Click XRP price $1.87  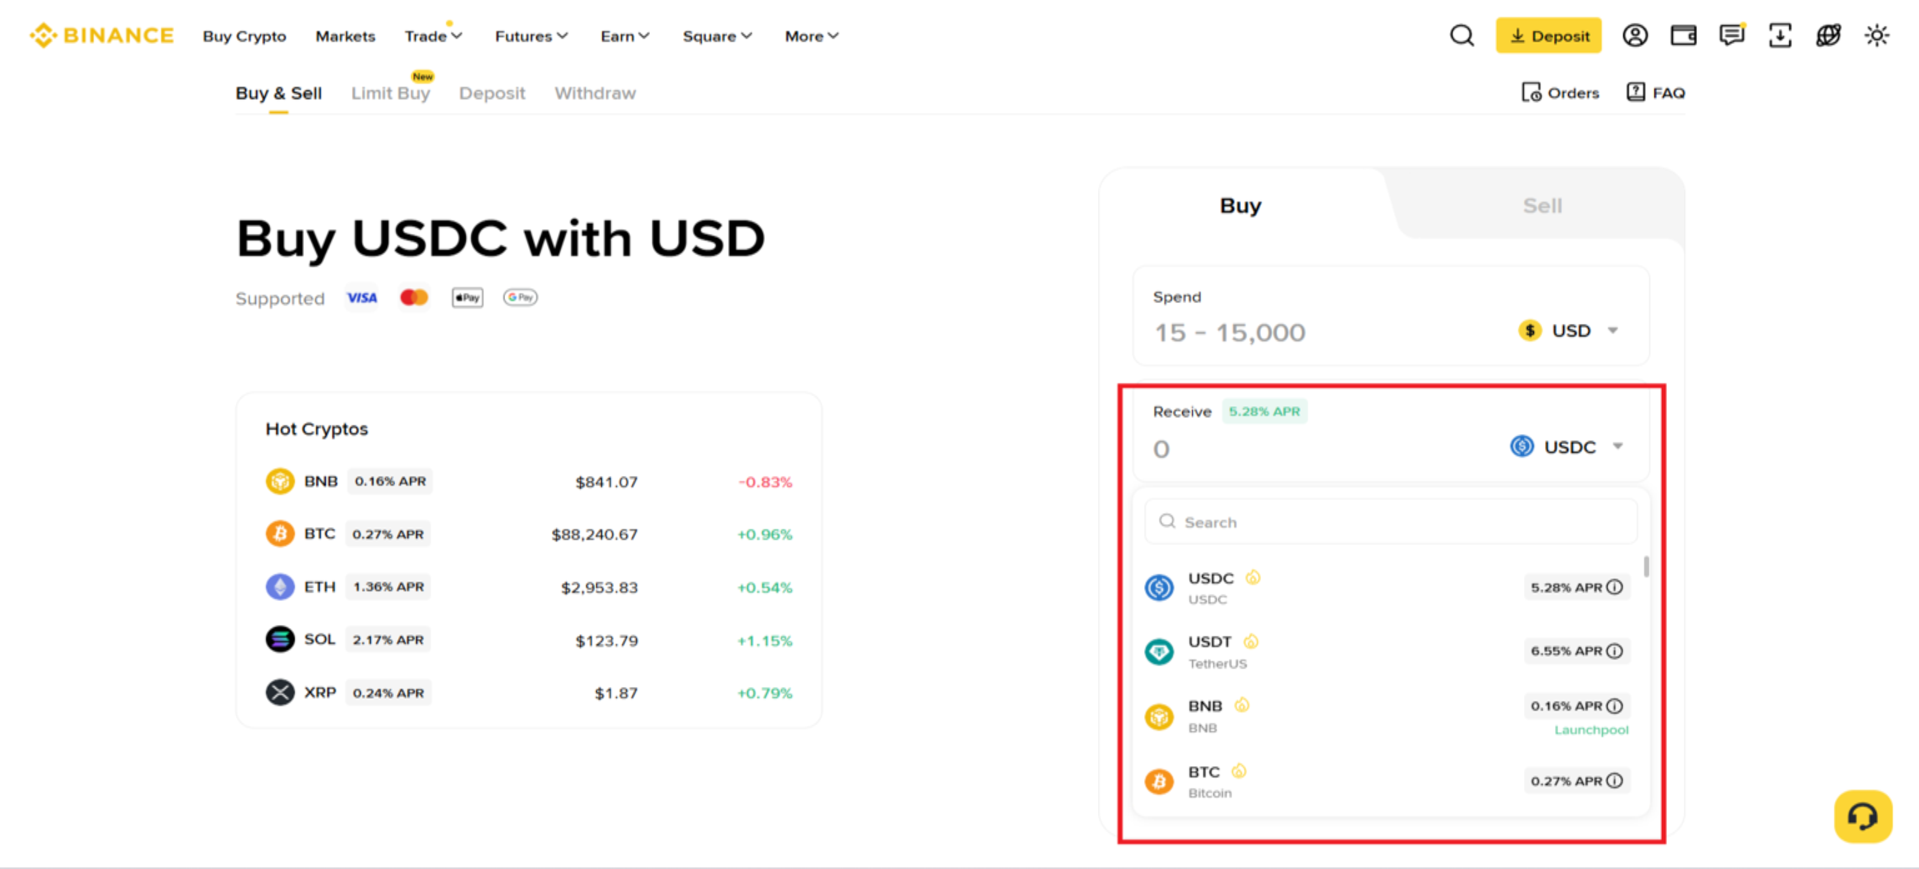(616, 693)
